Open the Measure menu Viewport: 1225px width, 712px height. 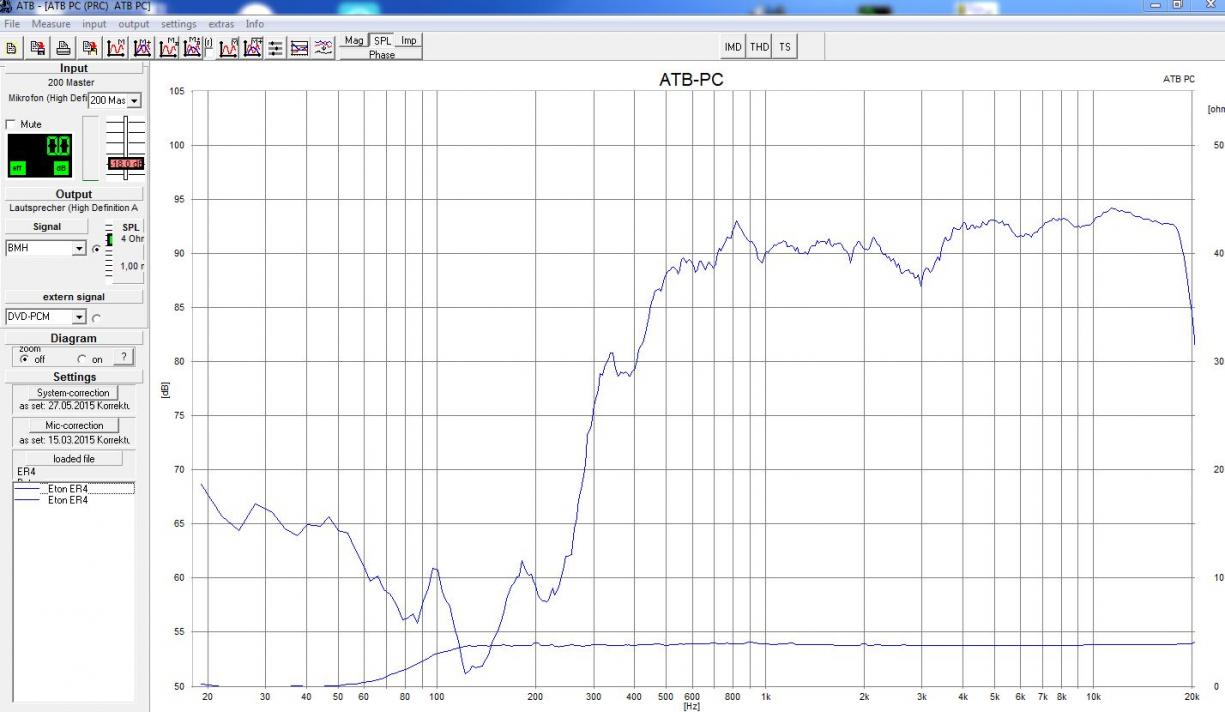(x=51, y=23)
